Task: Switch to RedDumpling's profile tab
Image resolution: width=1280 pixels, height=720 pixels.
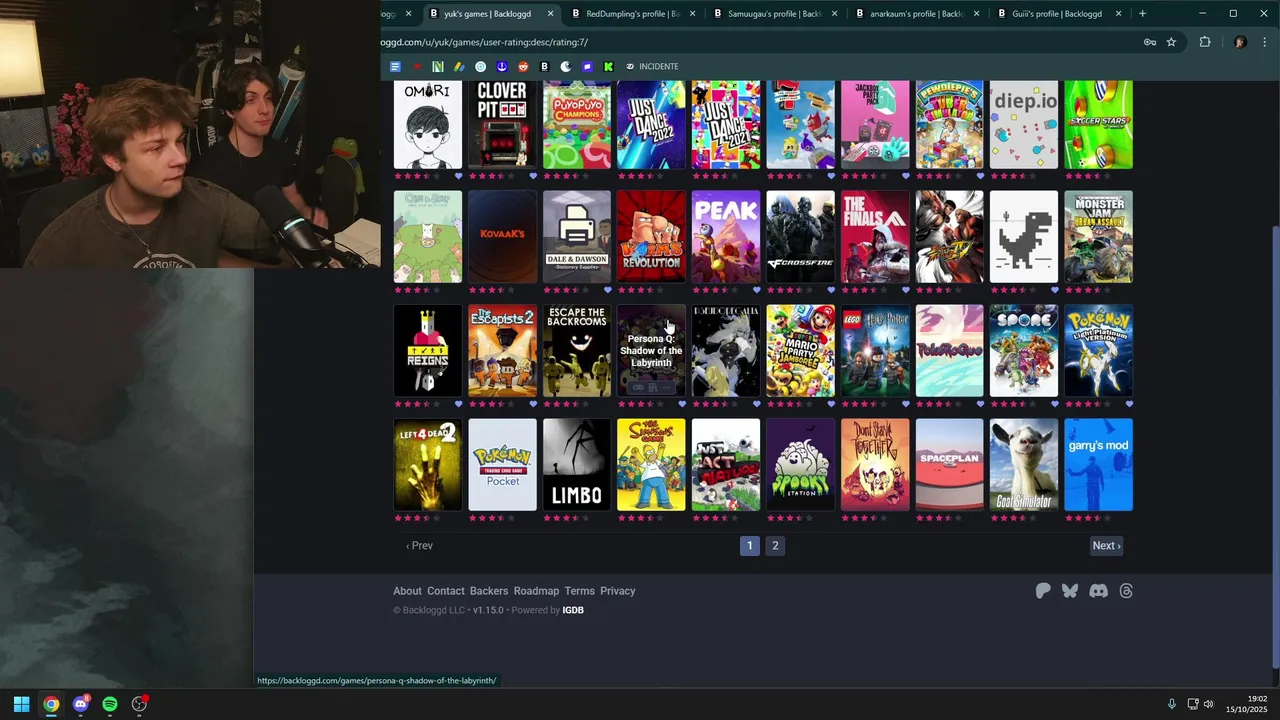Action: pyautogui.click(x=632, y=14)
